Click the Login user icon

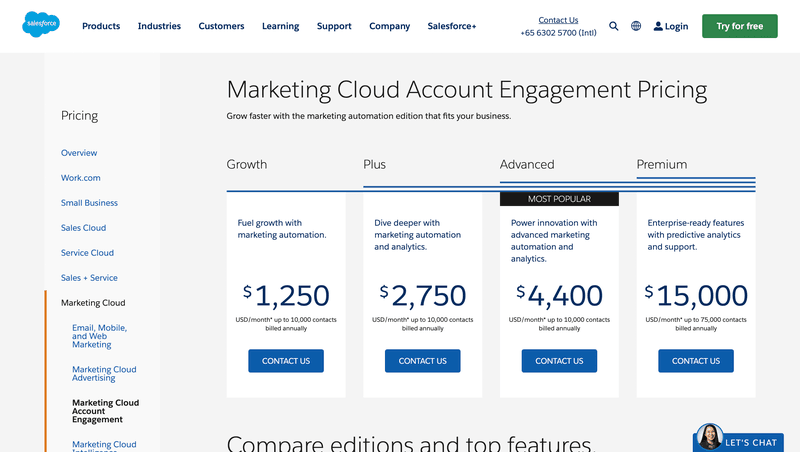(658, 26)
